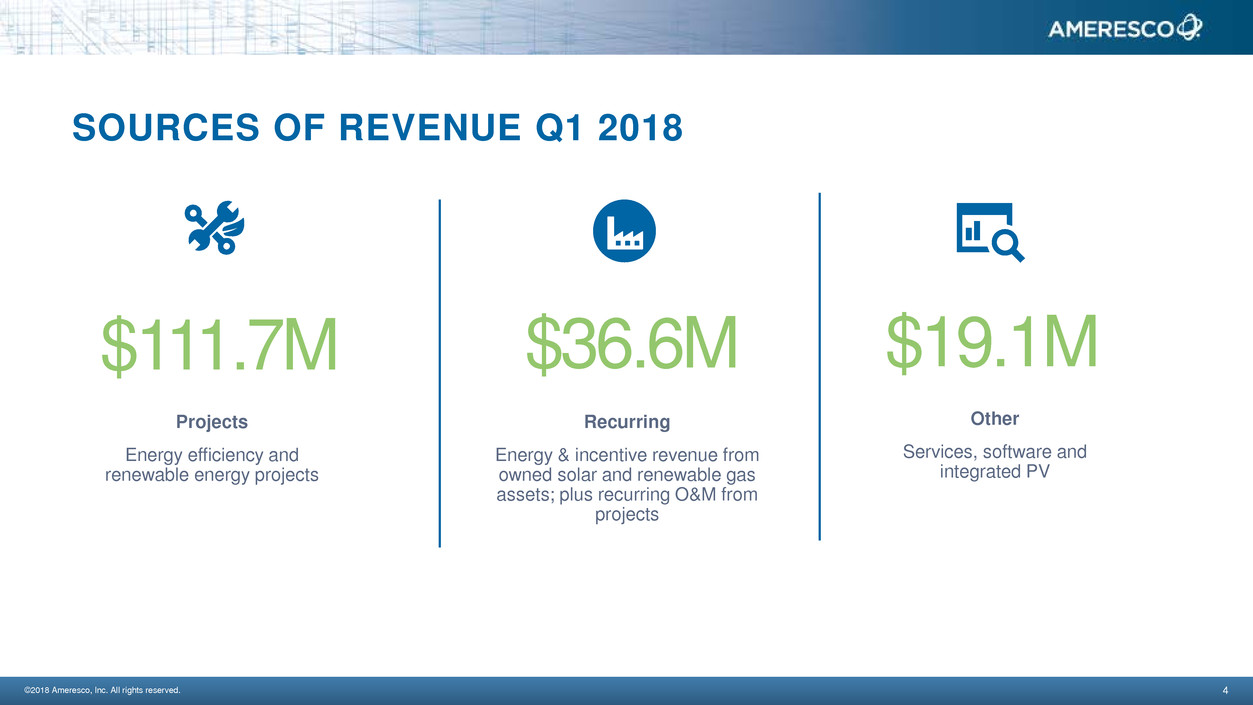Click the owned solar and renewable gas description
This screenshot has width=1253, height=705.
(627, 485)
